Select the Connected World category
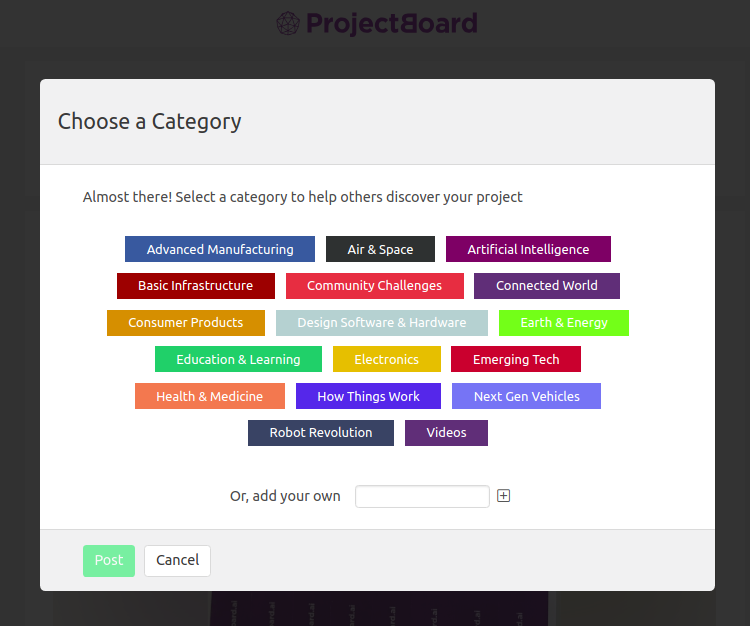 tap(547, 286)
